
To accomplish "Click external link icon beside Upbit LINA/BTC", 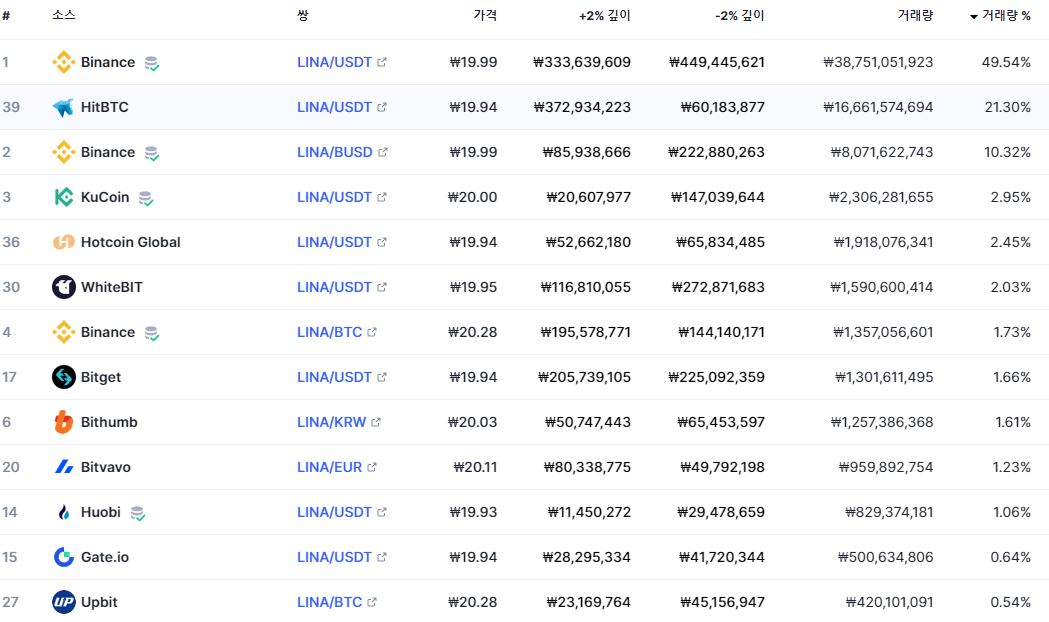I will coord(372,602).
